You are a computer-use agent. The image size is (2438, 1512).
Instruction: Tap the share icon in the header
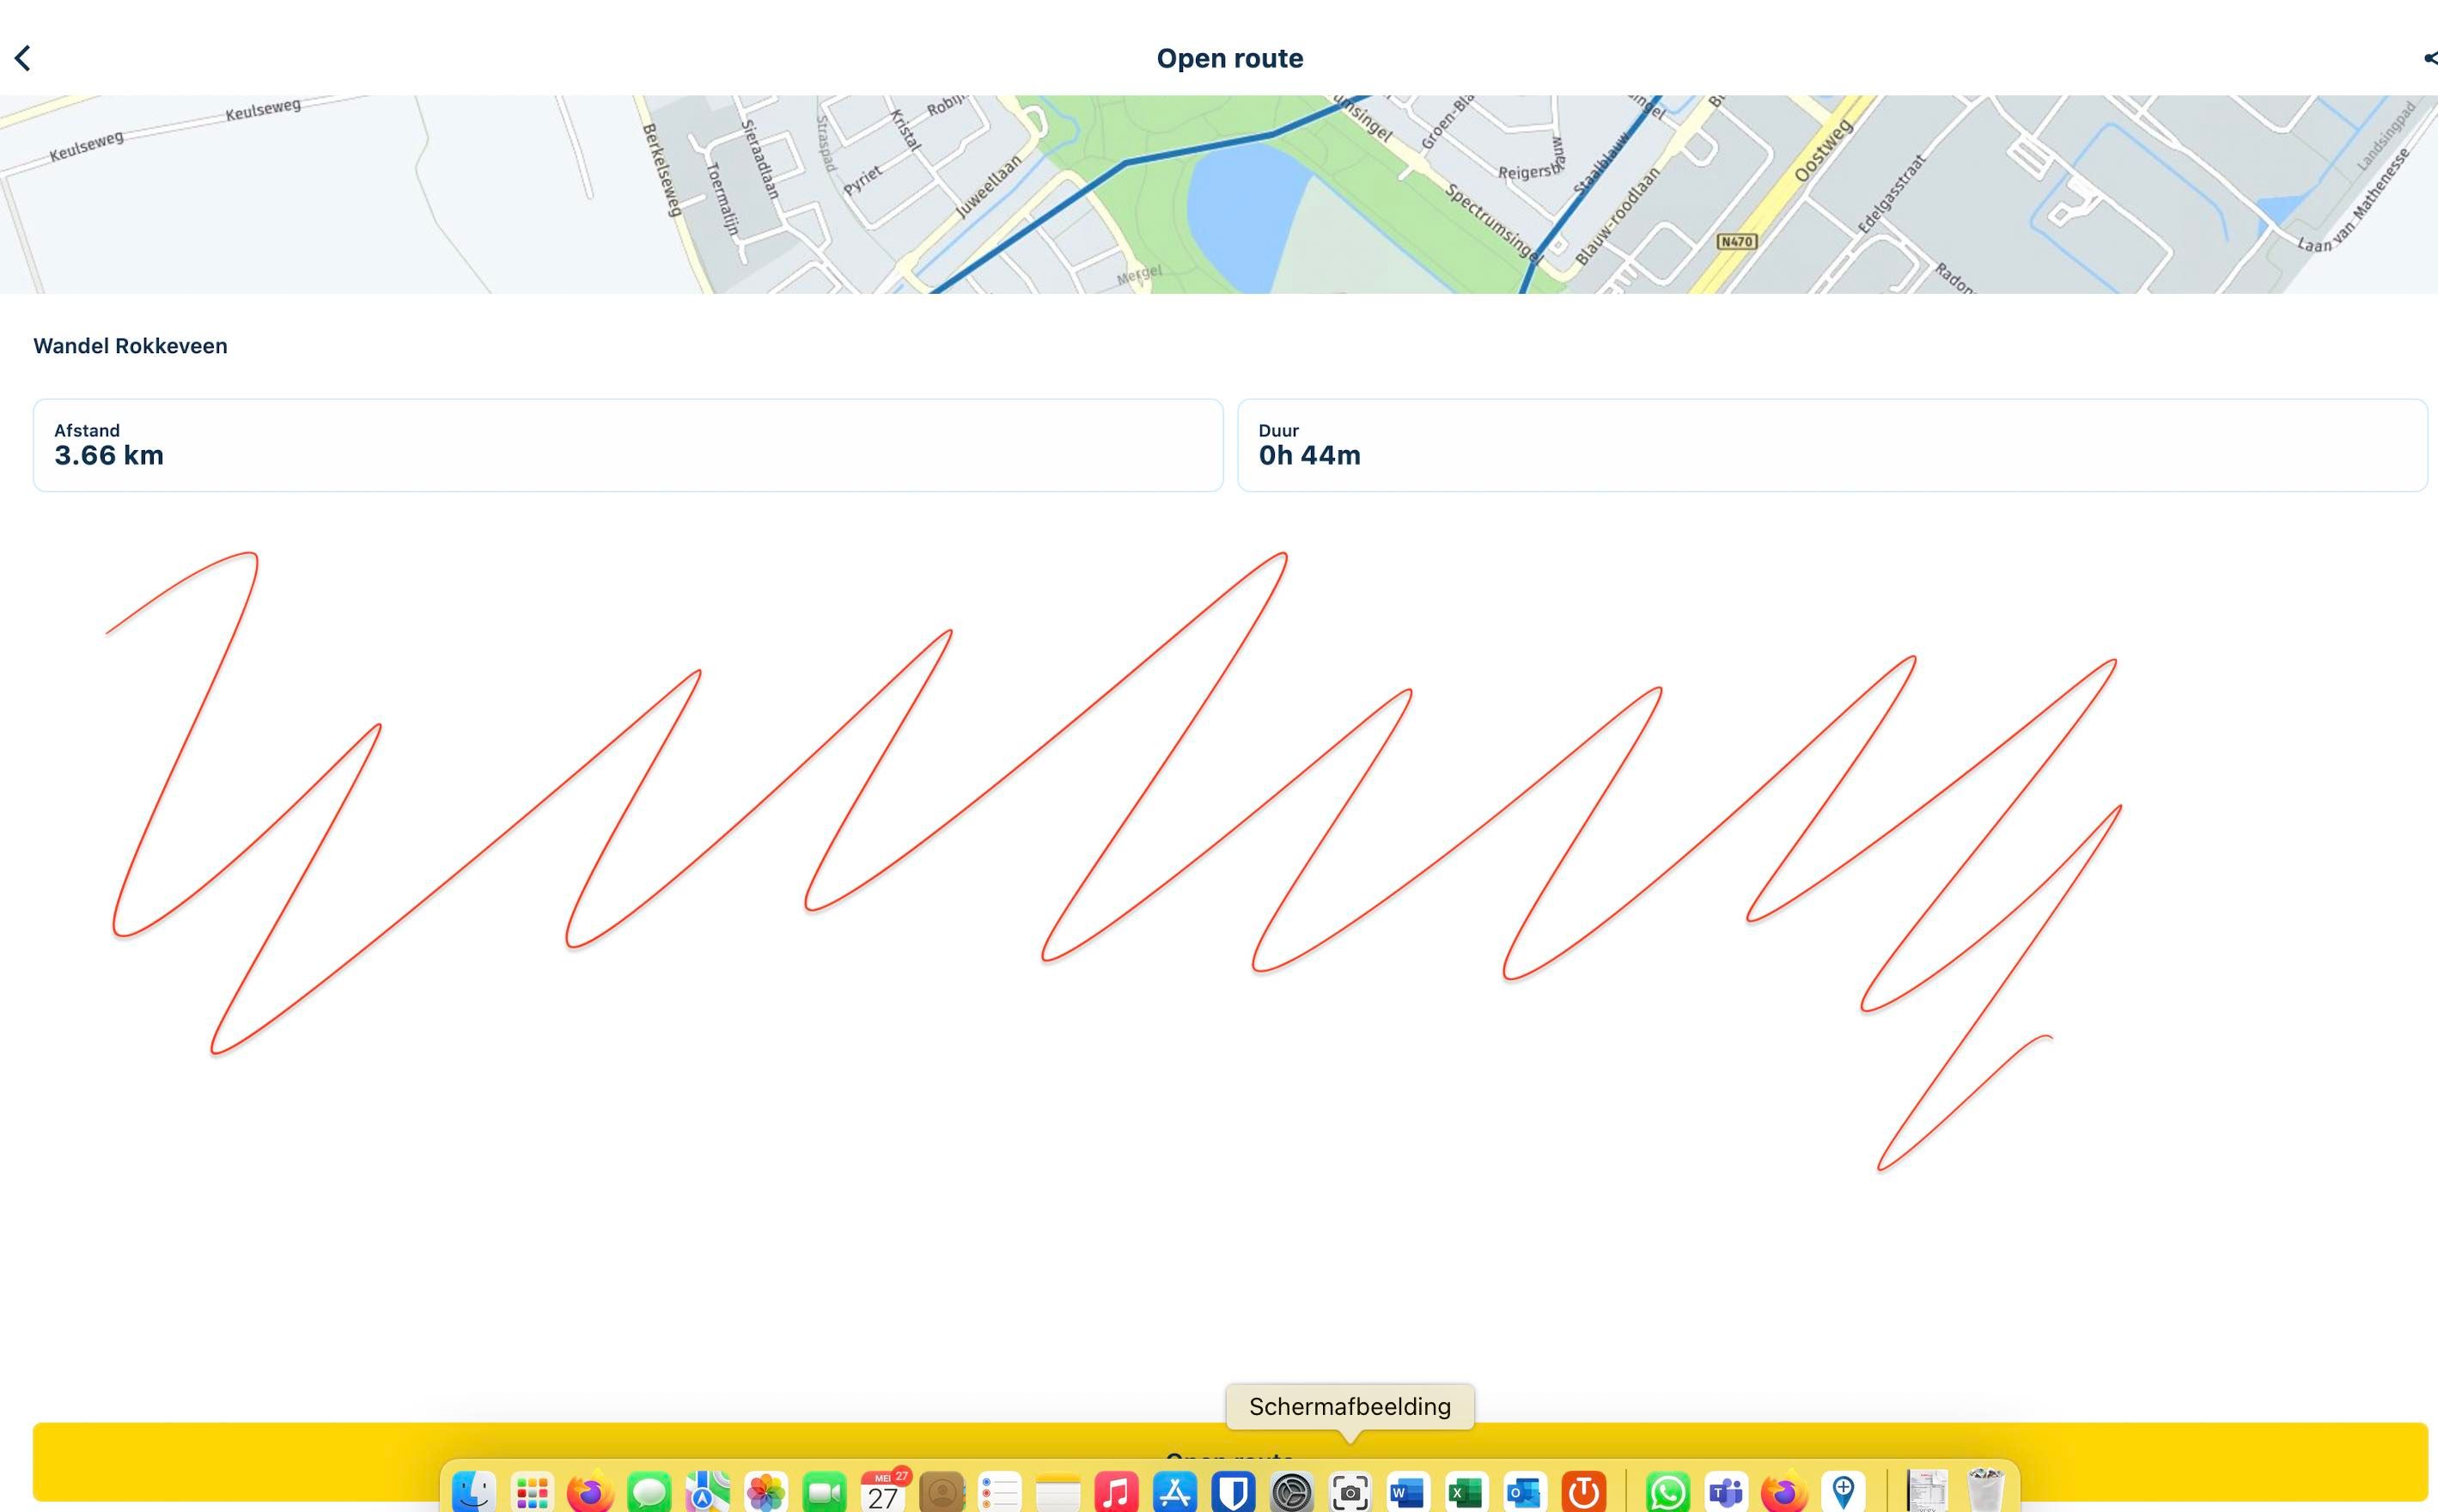click(x=2430, y=58)
